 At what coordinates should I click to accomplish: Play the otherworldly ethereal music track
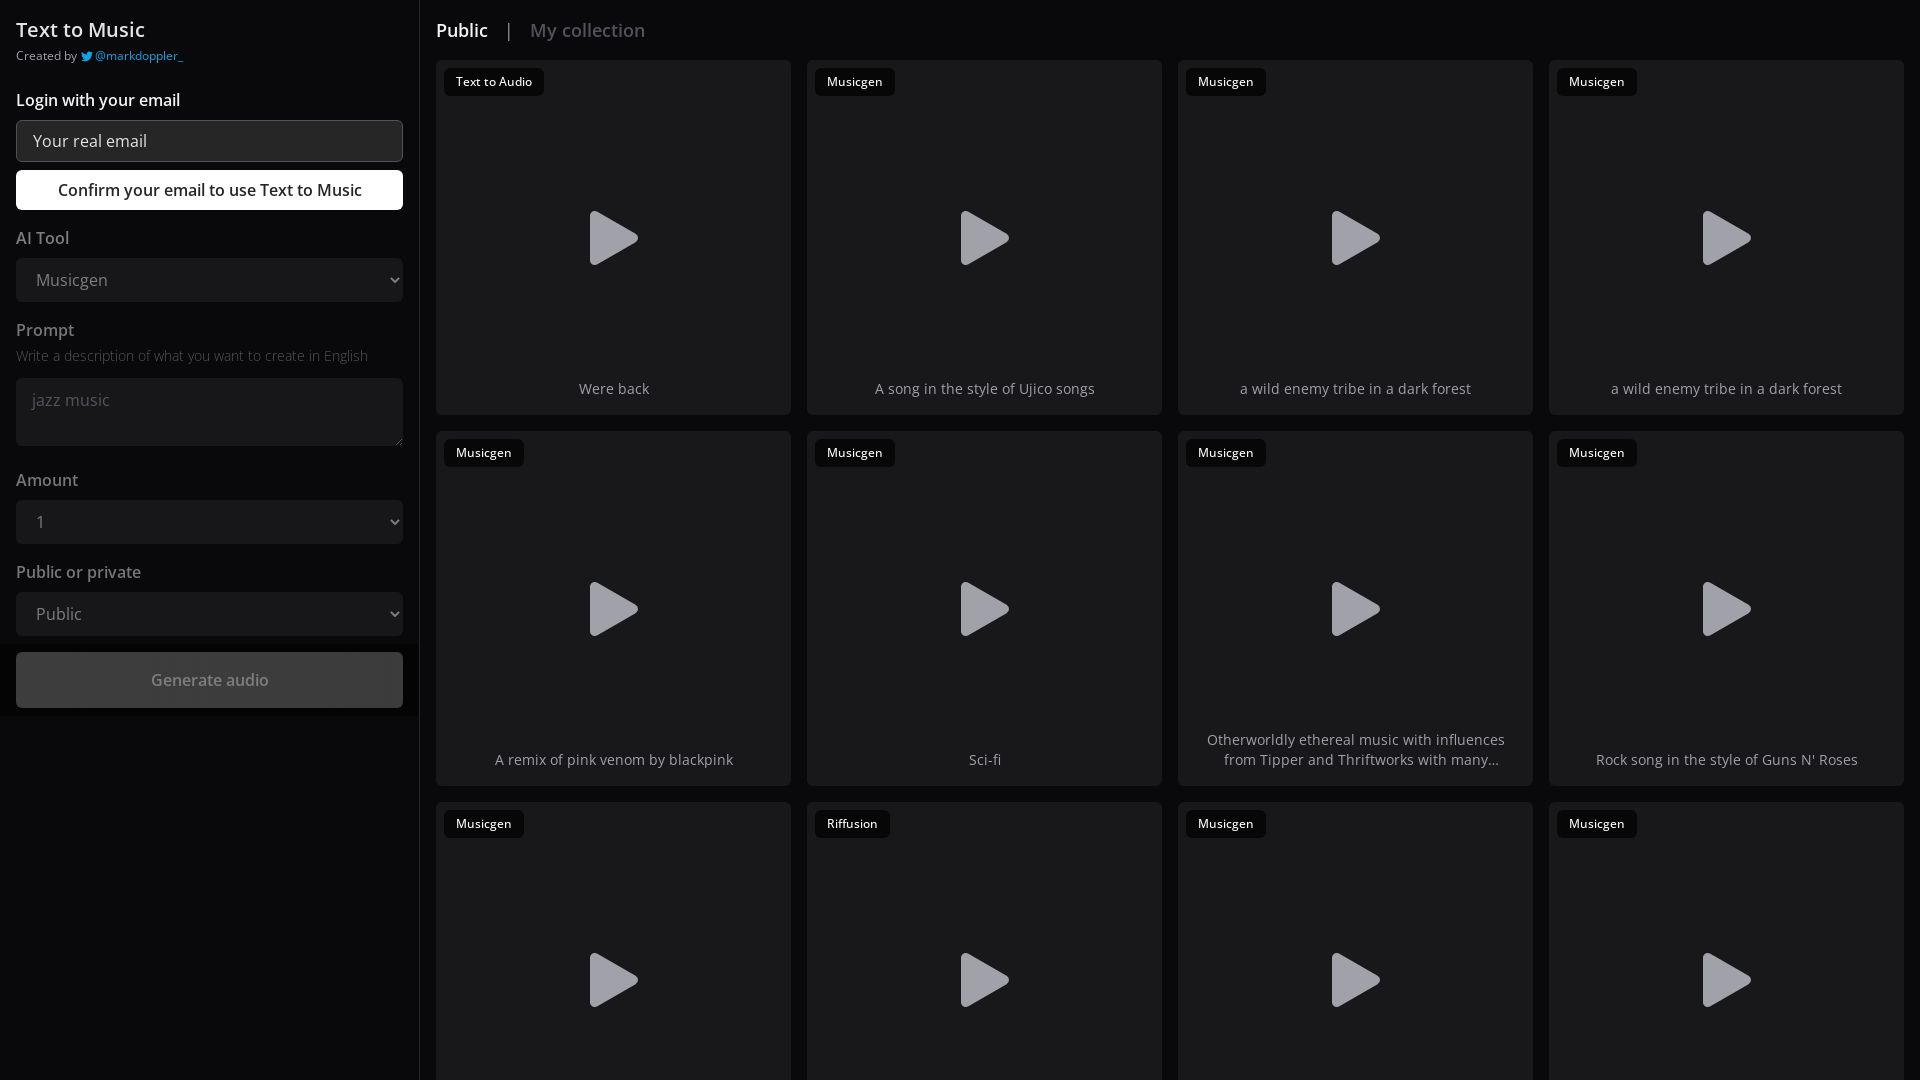[1355, 609]
